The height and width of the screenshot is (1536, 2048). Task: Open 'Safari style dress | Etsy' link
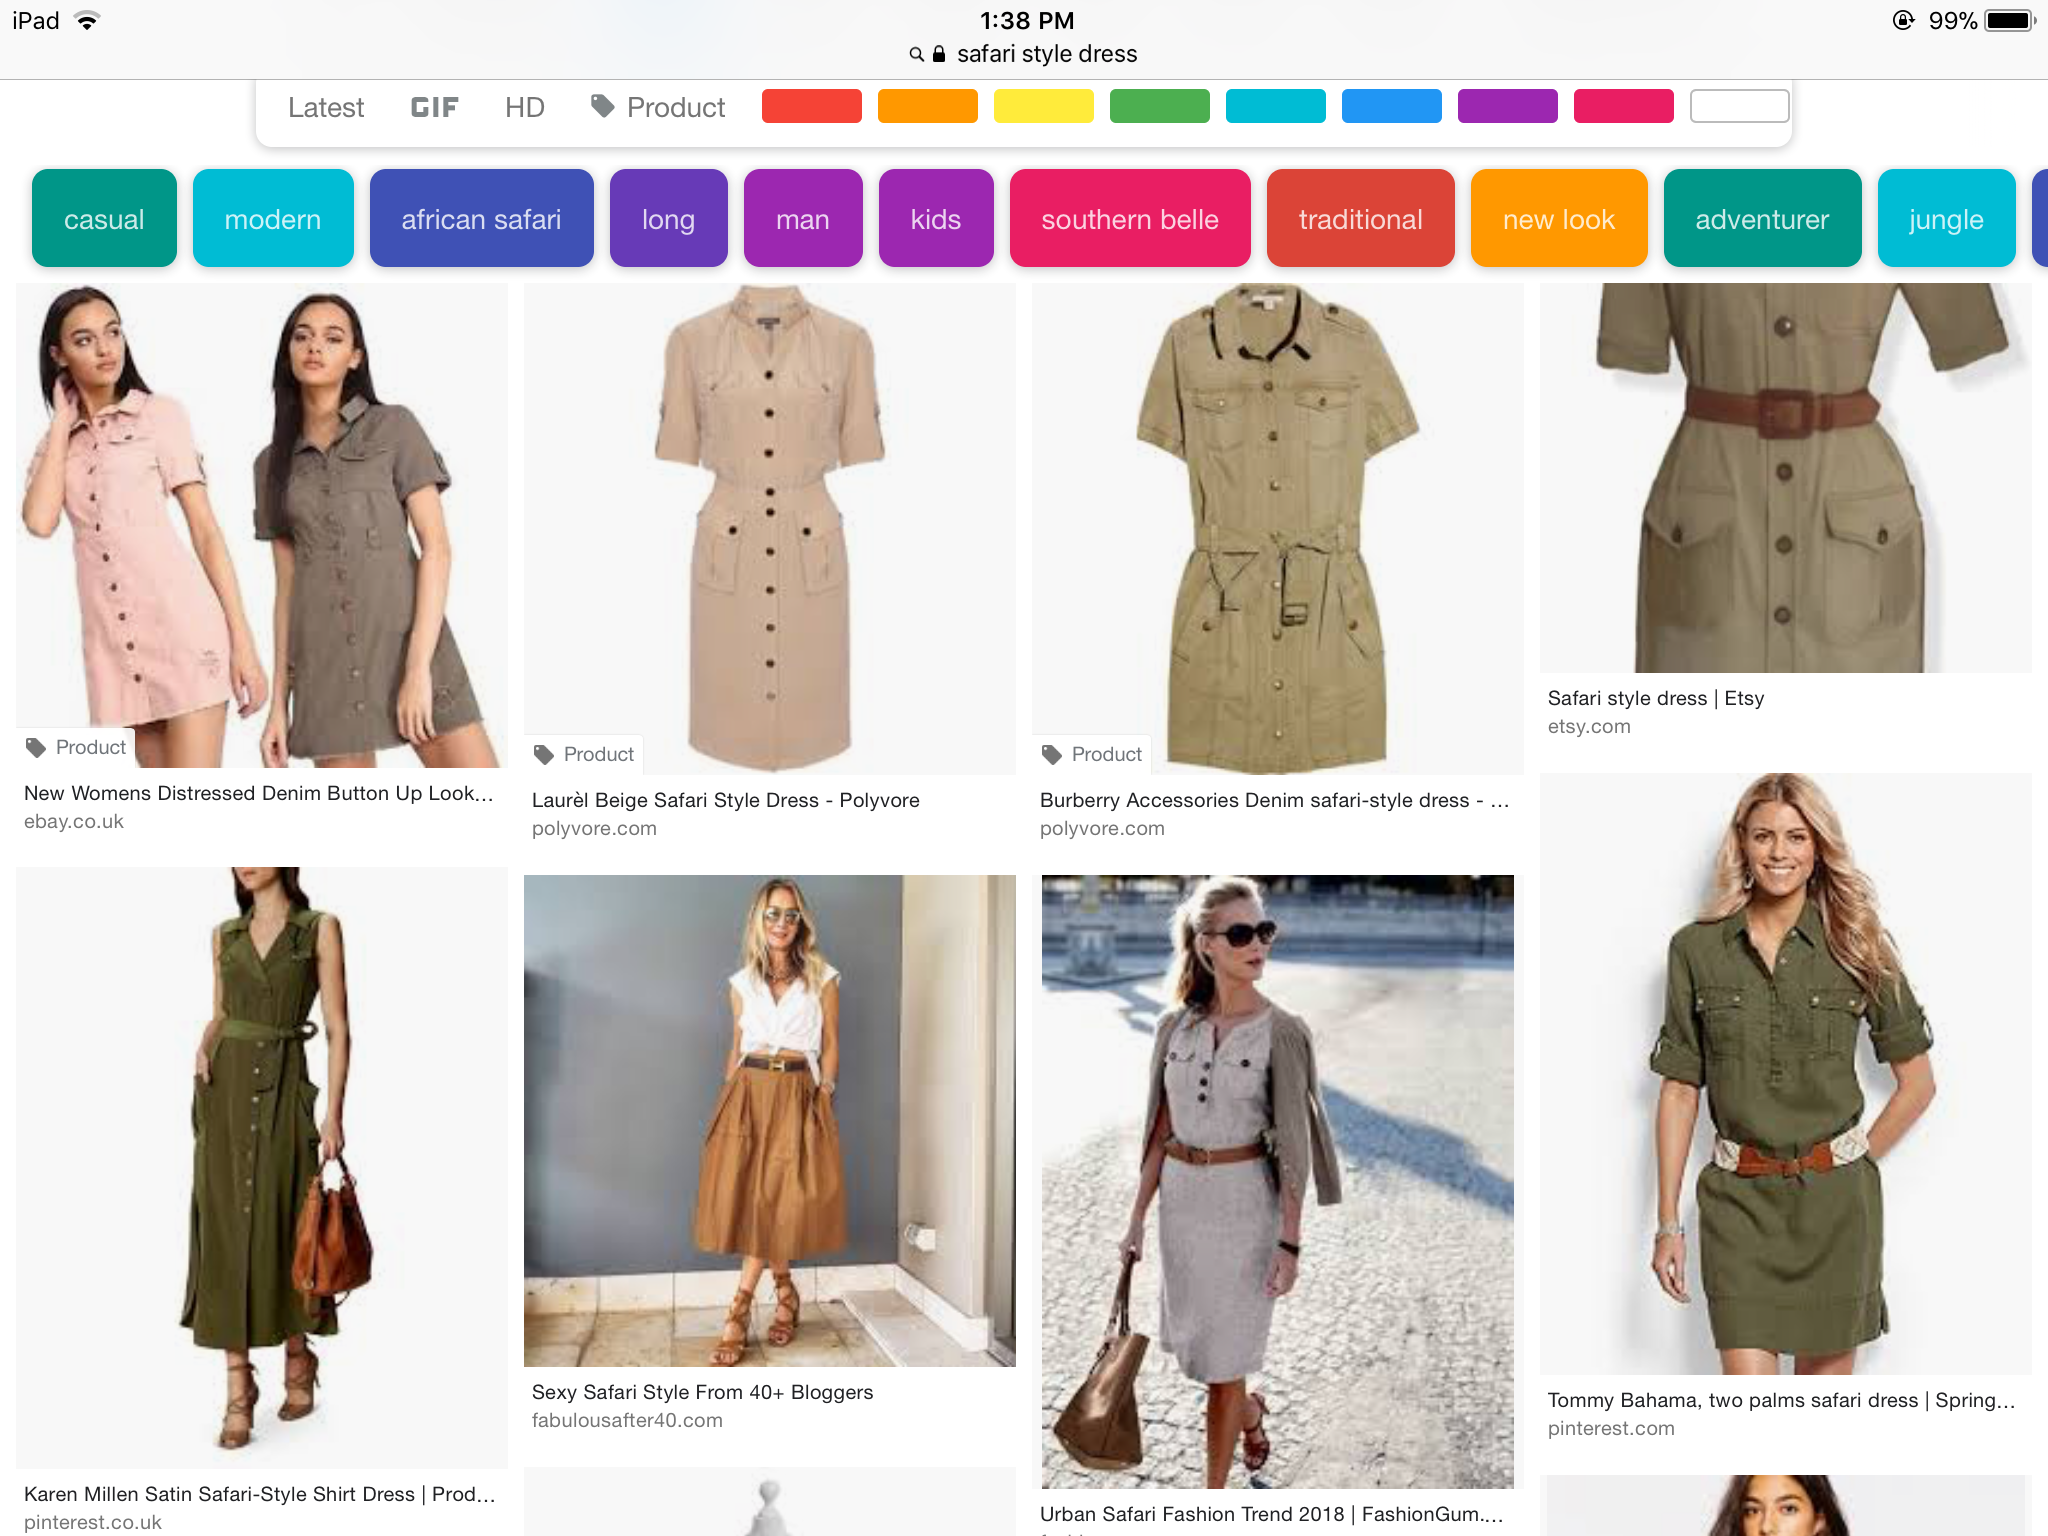(1655, 698)
